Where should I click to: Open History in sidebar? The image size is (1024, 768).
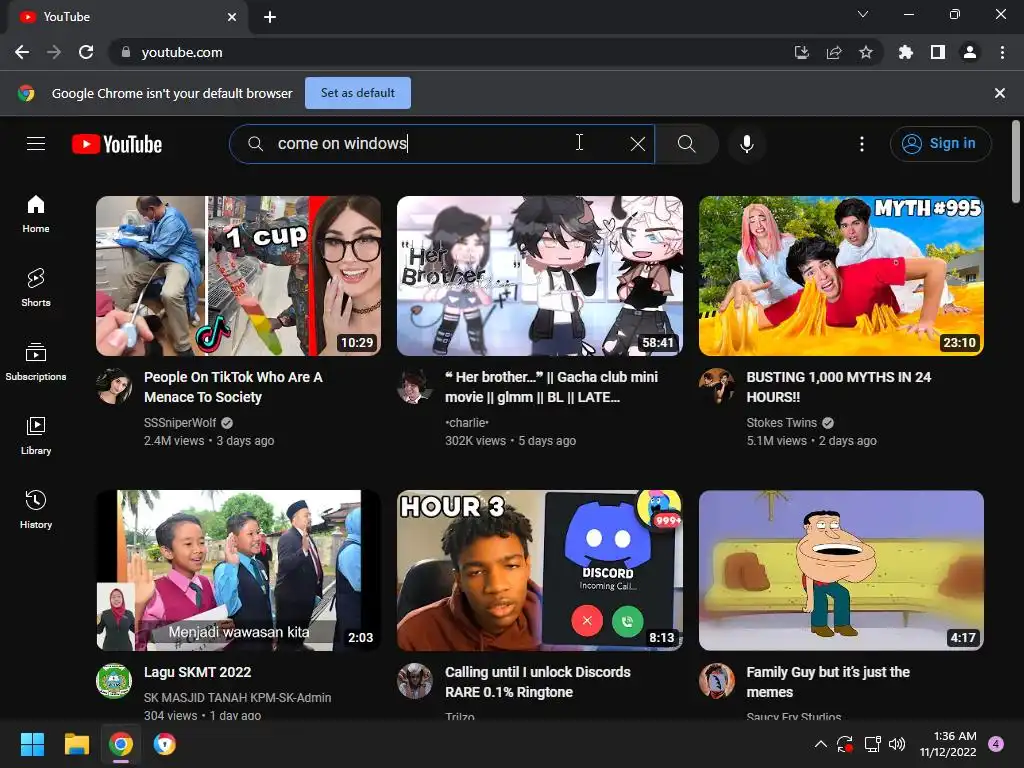tap(36, 509)
